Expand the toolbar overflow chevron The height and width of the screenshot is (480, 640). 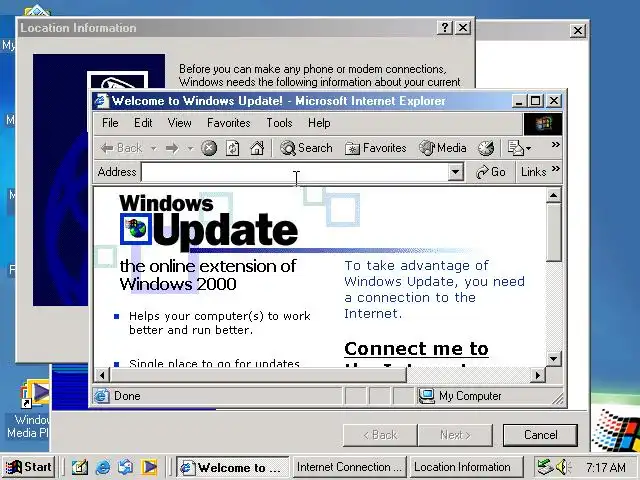tap(555, 144)
